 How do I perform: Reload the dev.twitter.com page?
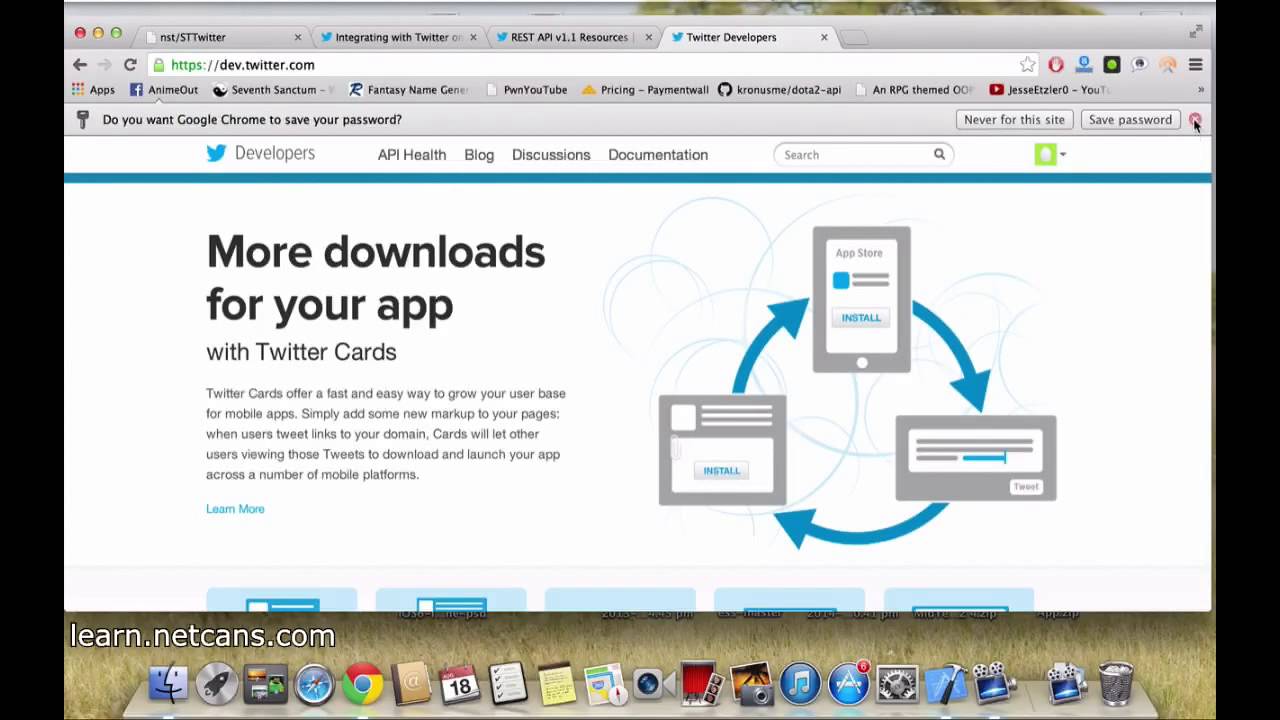click(130, 65)
